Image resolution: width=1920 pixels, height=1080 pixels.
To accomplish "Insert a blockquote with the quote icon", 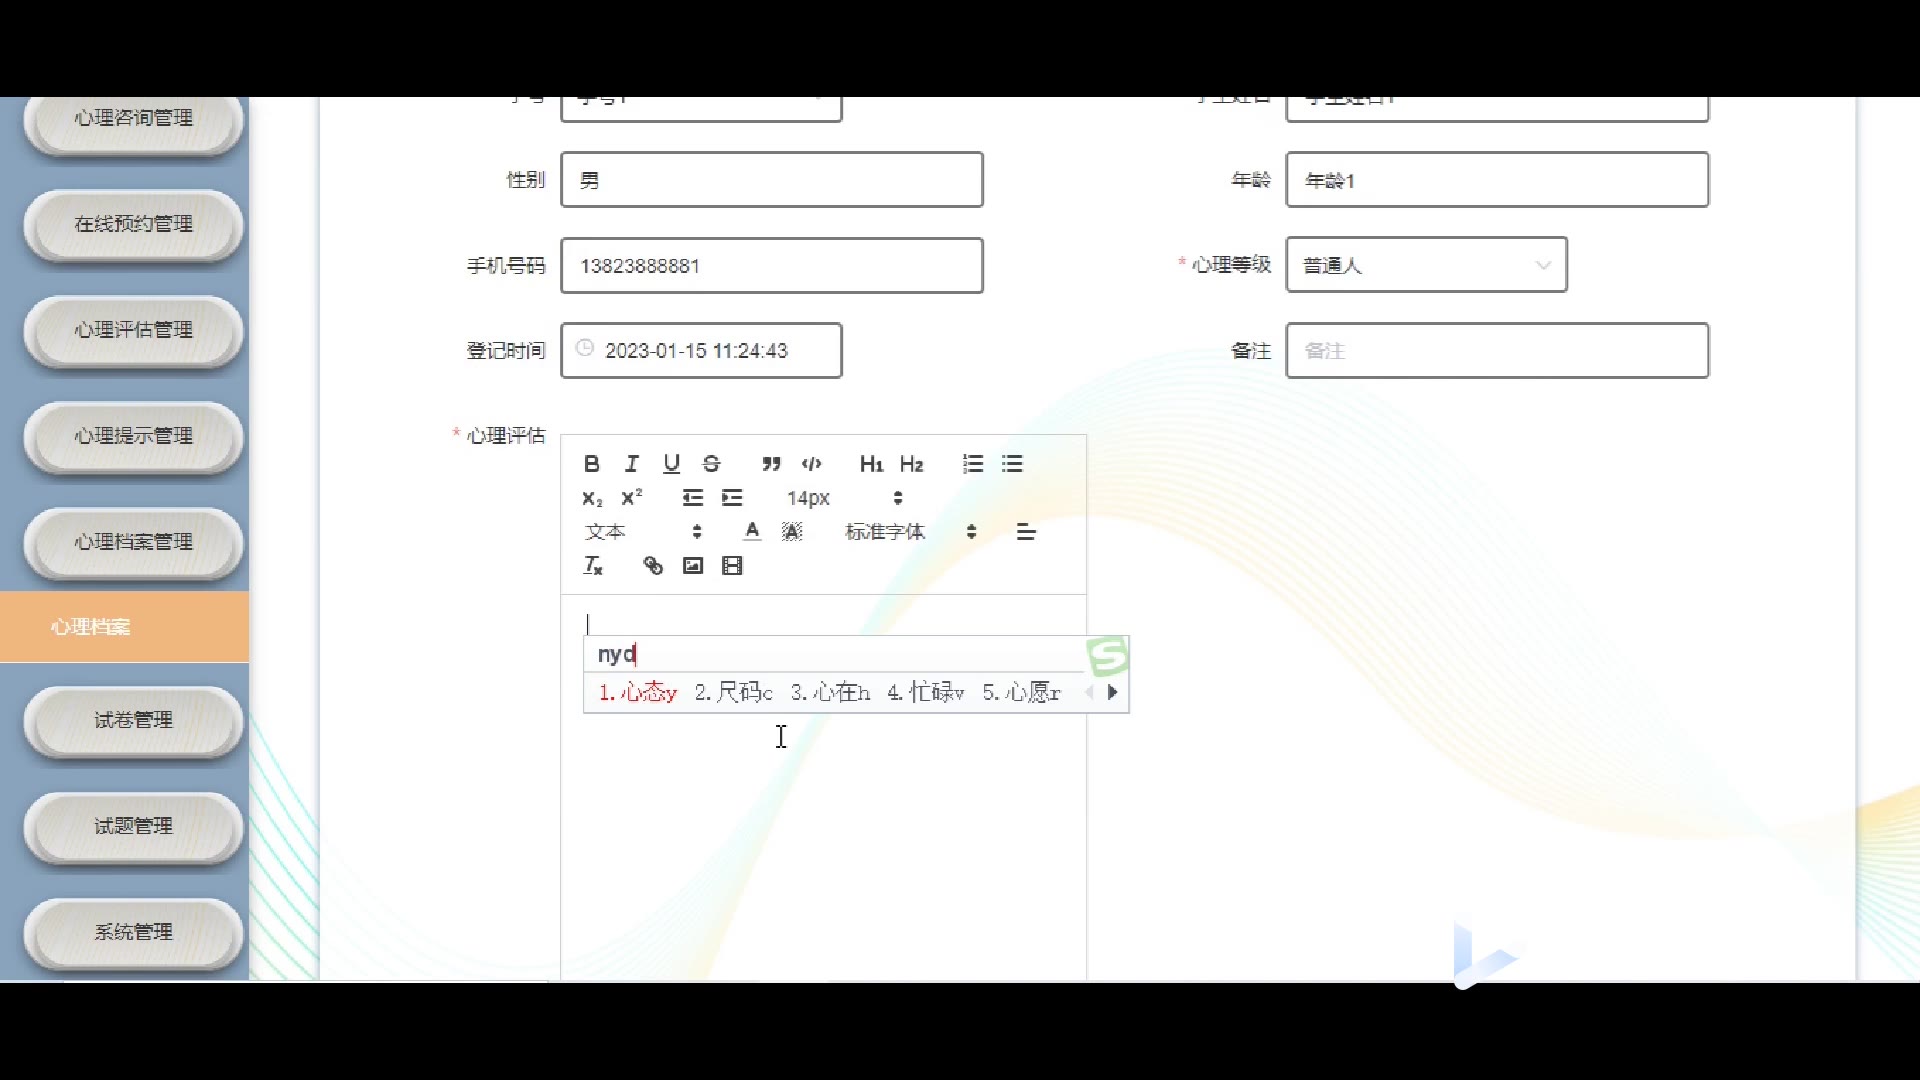I will coord(771,464).
